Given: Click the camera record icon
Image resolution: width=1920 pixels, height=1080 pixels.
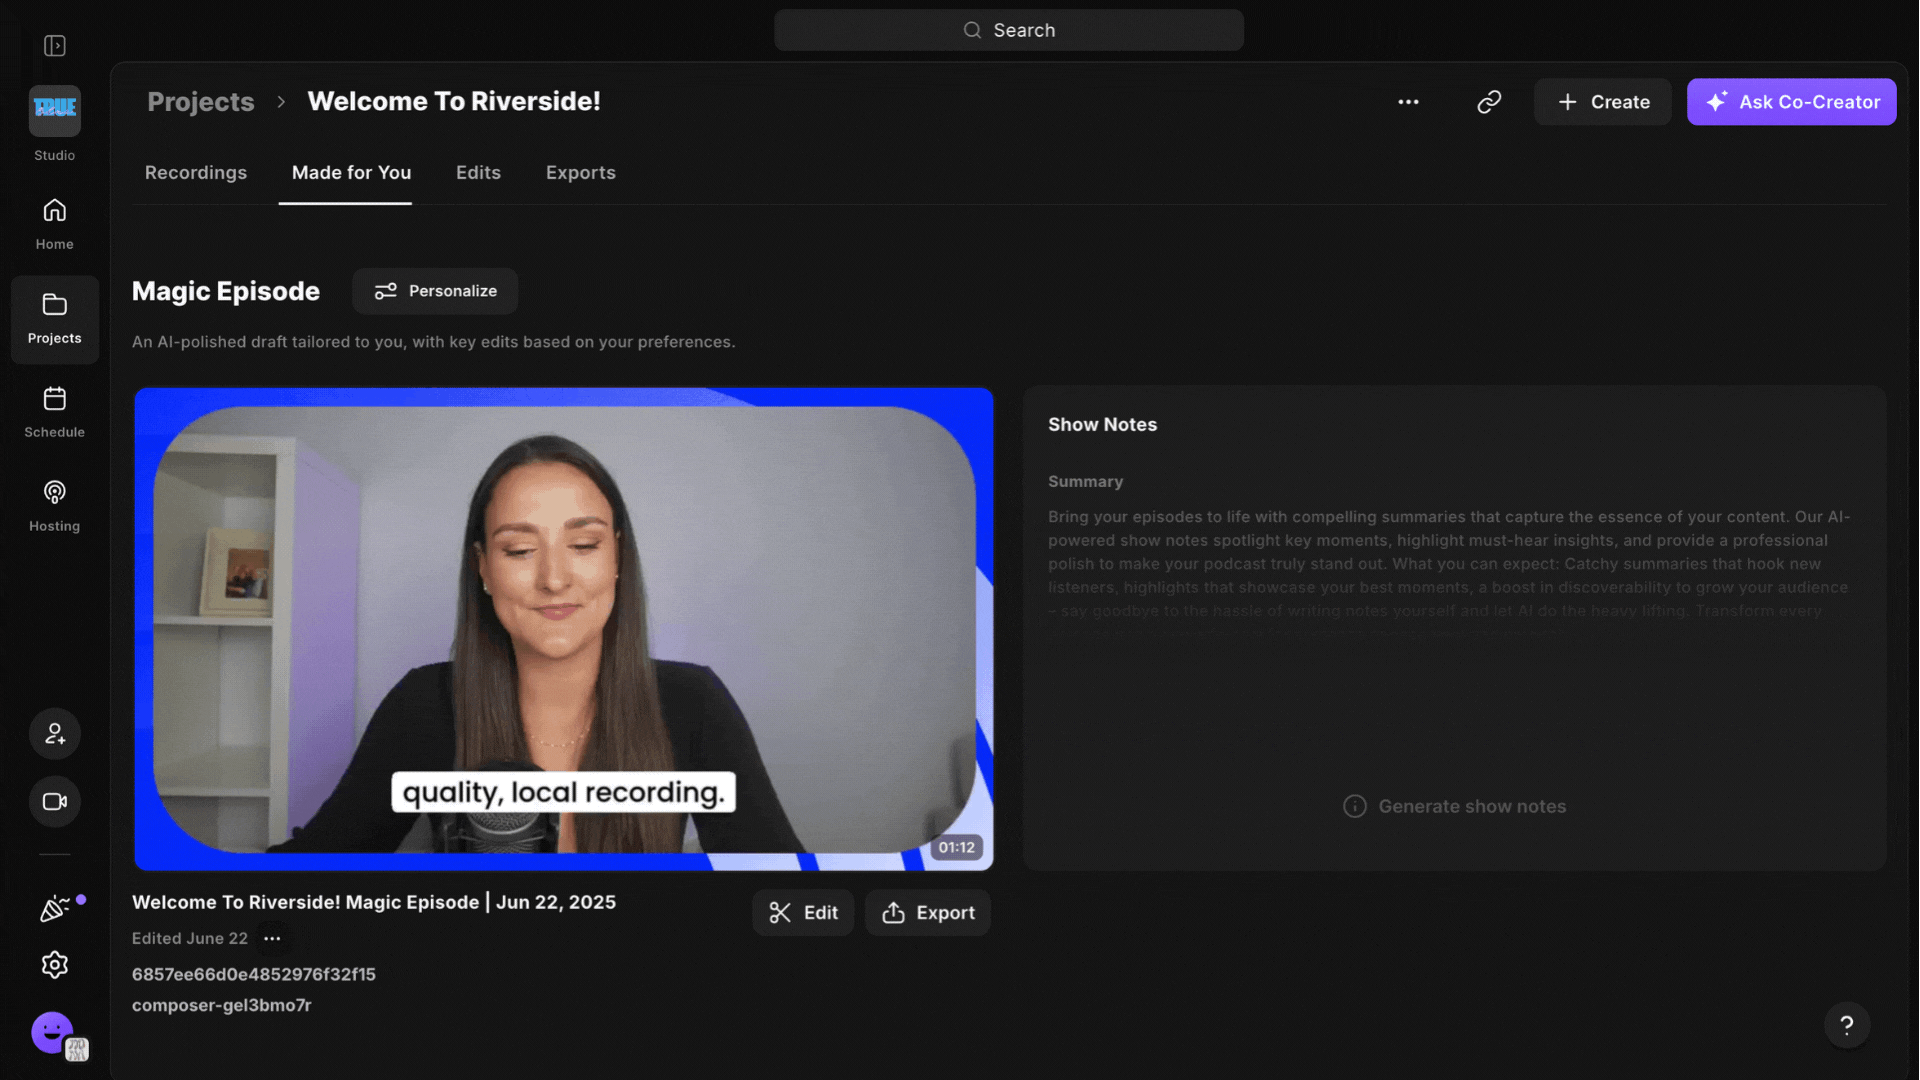Looking at the screenshot, I should 55,802.
